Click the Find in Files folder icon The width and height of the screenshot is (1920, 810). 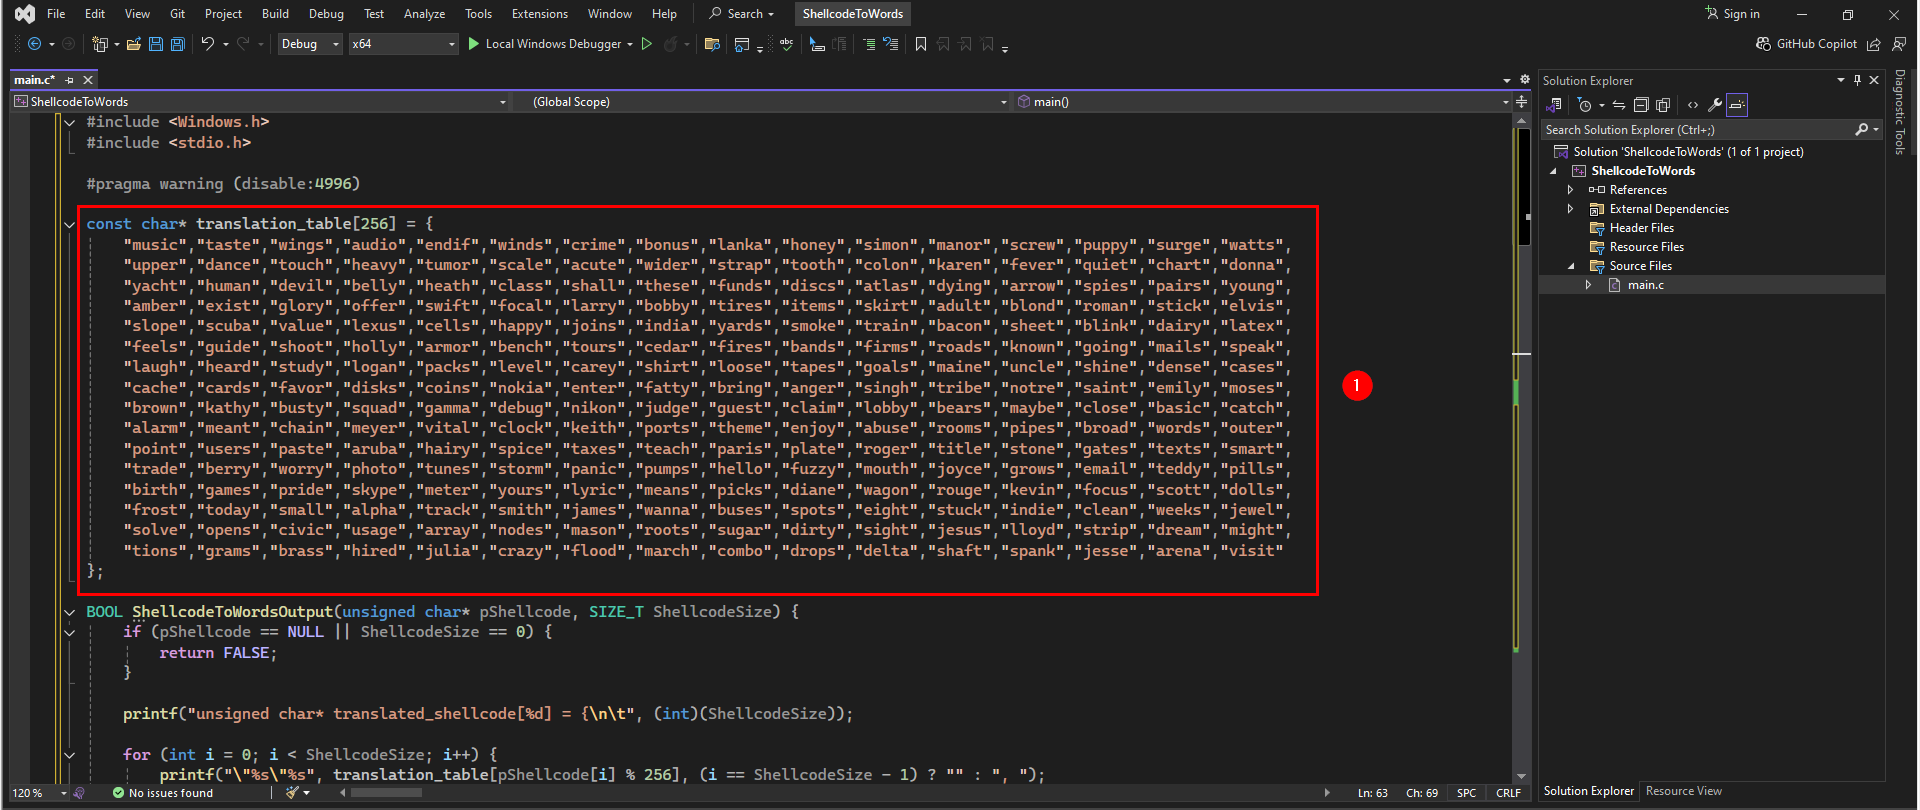point(712,44)
